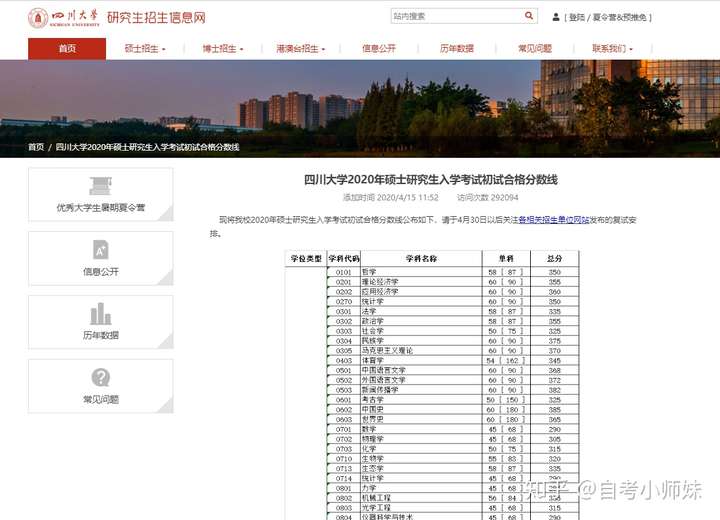The width and height of the screenshot is (720, 520).
Task: Click the 添加时间 2020/4/15 11:52 text
Action: pyautogui.click(x=391, y=198)
